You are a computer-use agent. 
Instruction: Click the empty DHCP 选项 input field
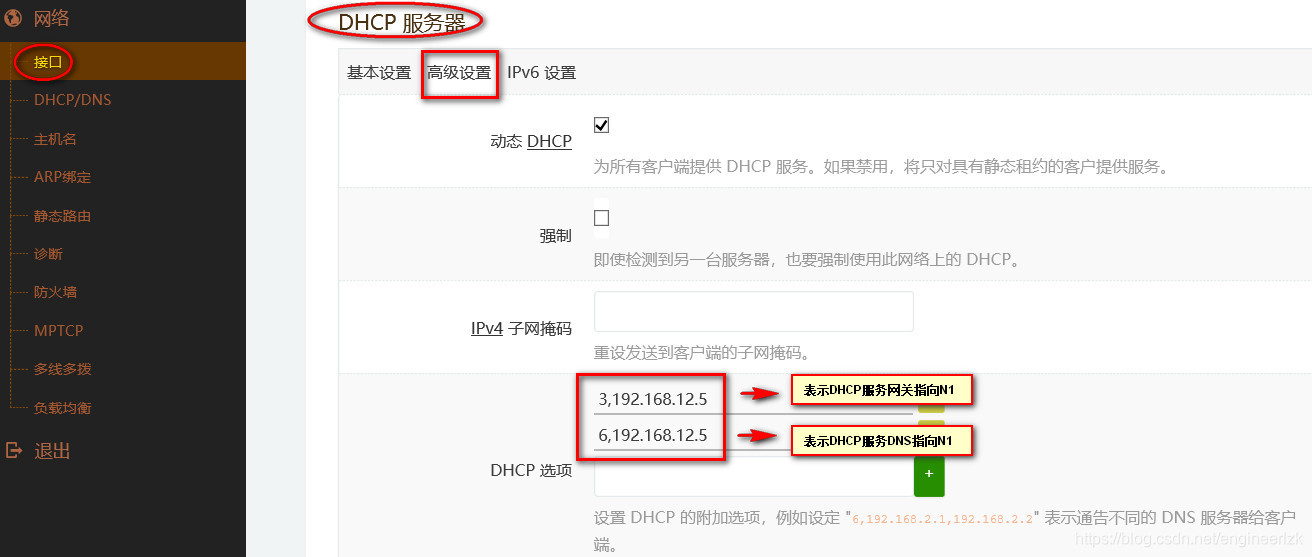click(754, 477)
